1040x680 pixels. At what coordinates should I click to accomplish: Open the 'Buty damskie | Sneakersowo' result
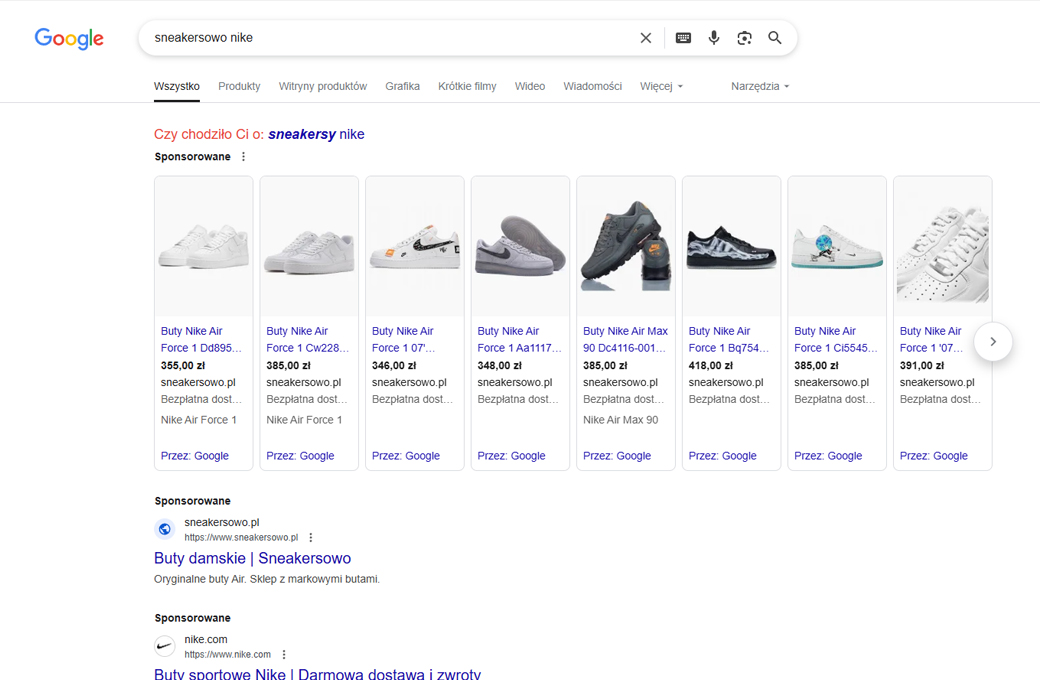point(253,558)
